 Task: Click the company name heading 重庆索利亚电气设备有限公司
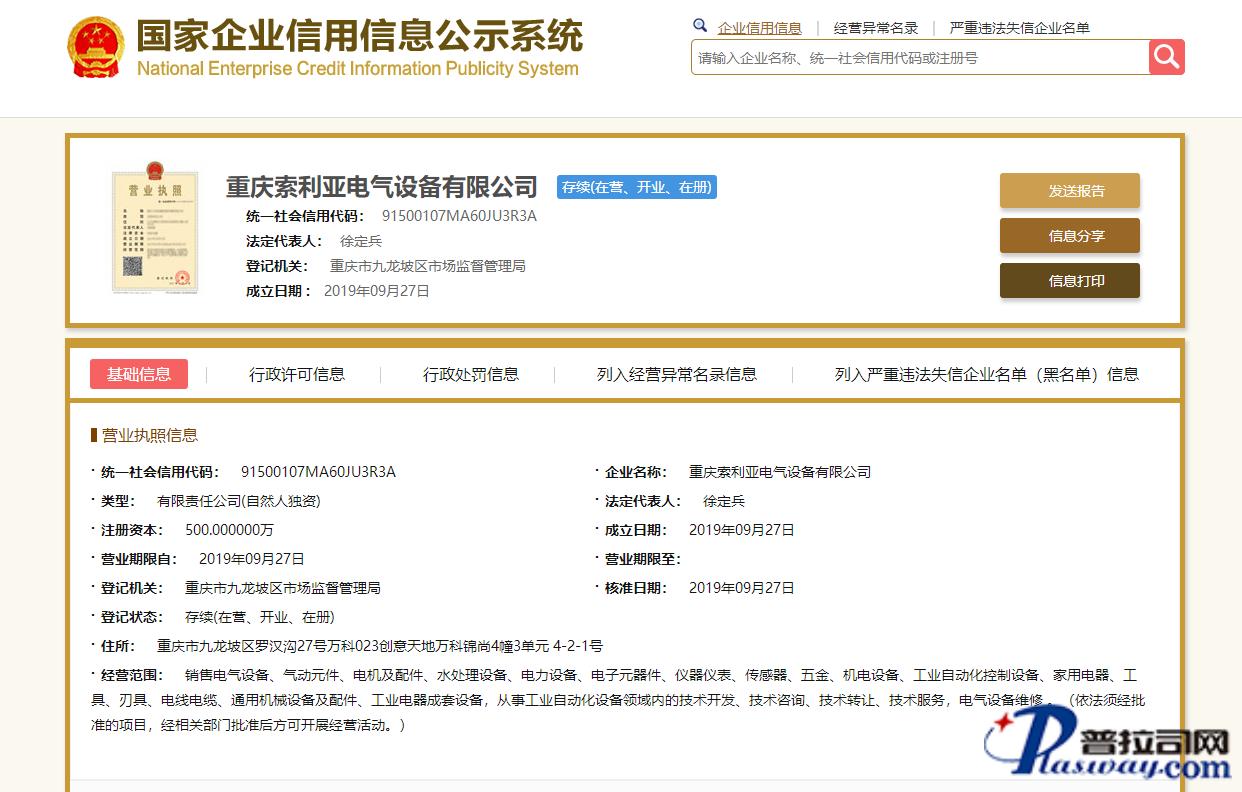pyautogui.click(x=381, y=187)
